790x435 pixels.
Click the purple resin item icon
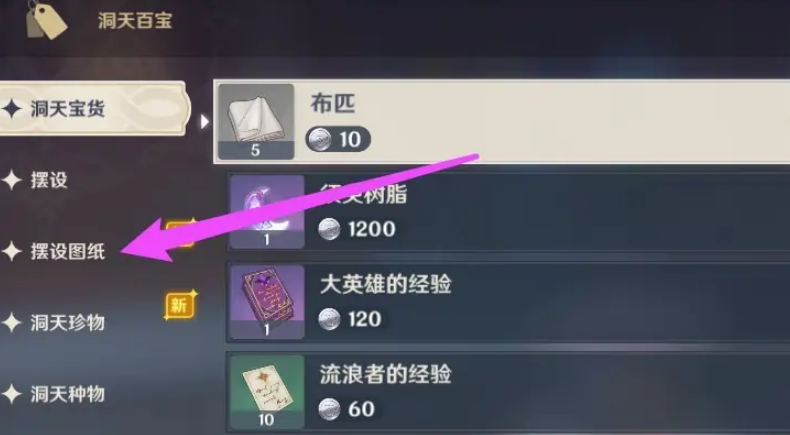pos(267,212)
